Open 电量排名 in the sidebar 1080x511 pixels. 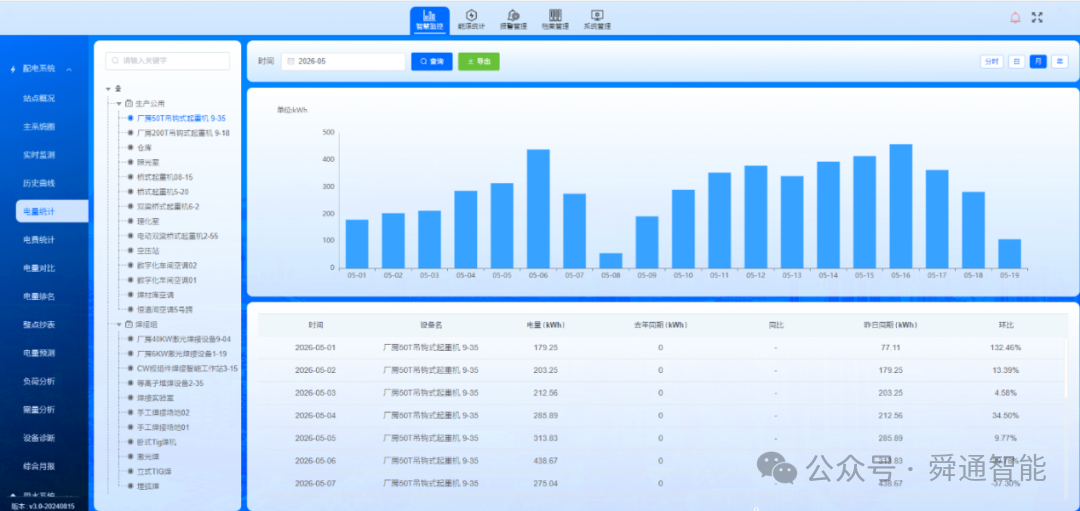point(39,296)
